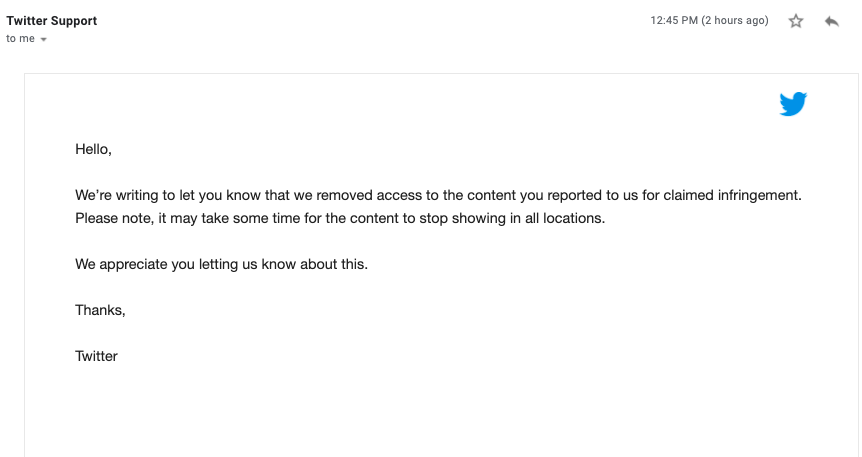
Task: Star this Twitter Support email
Action: [796, 21]
